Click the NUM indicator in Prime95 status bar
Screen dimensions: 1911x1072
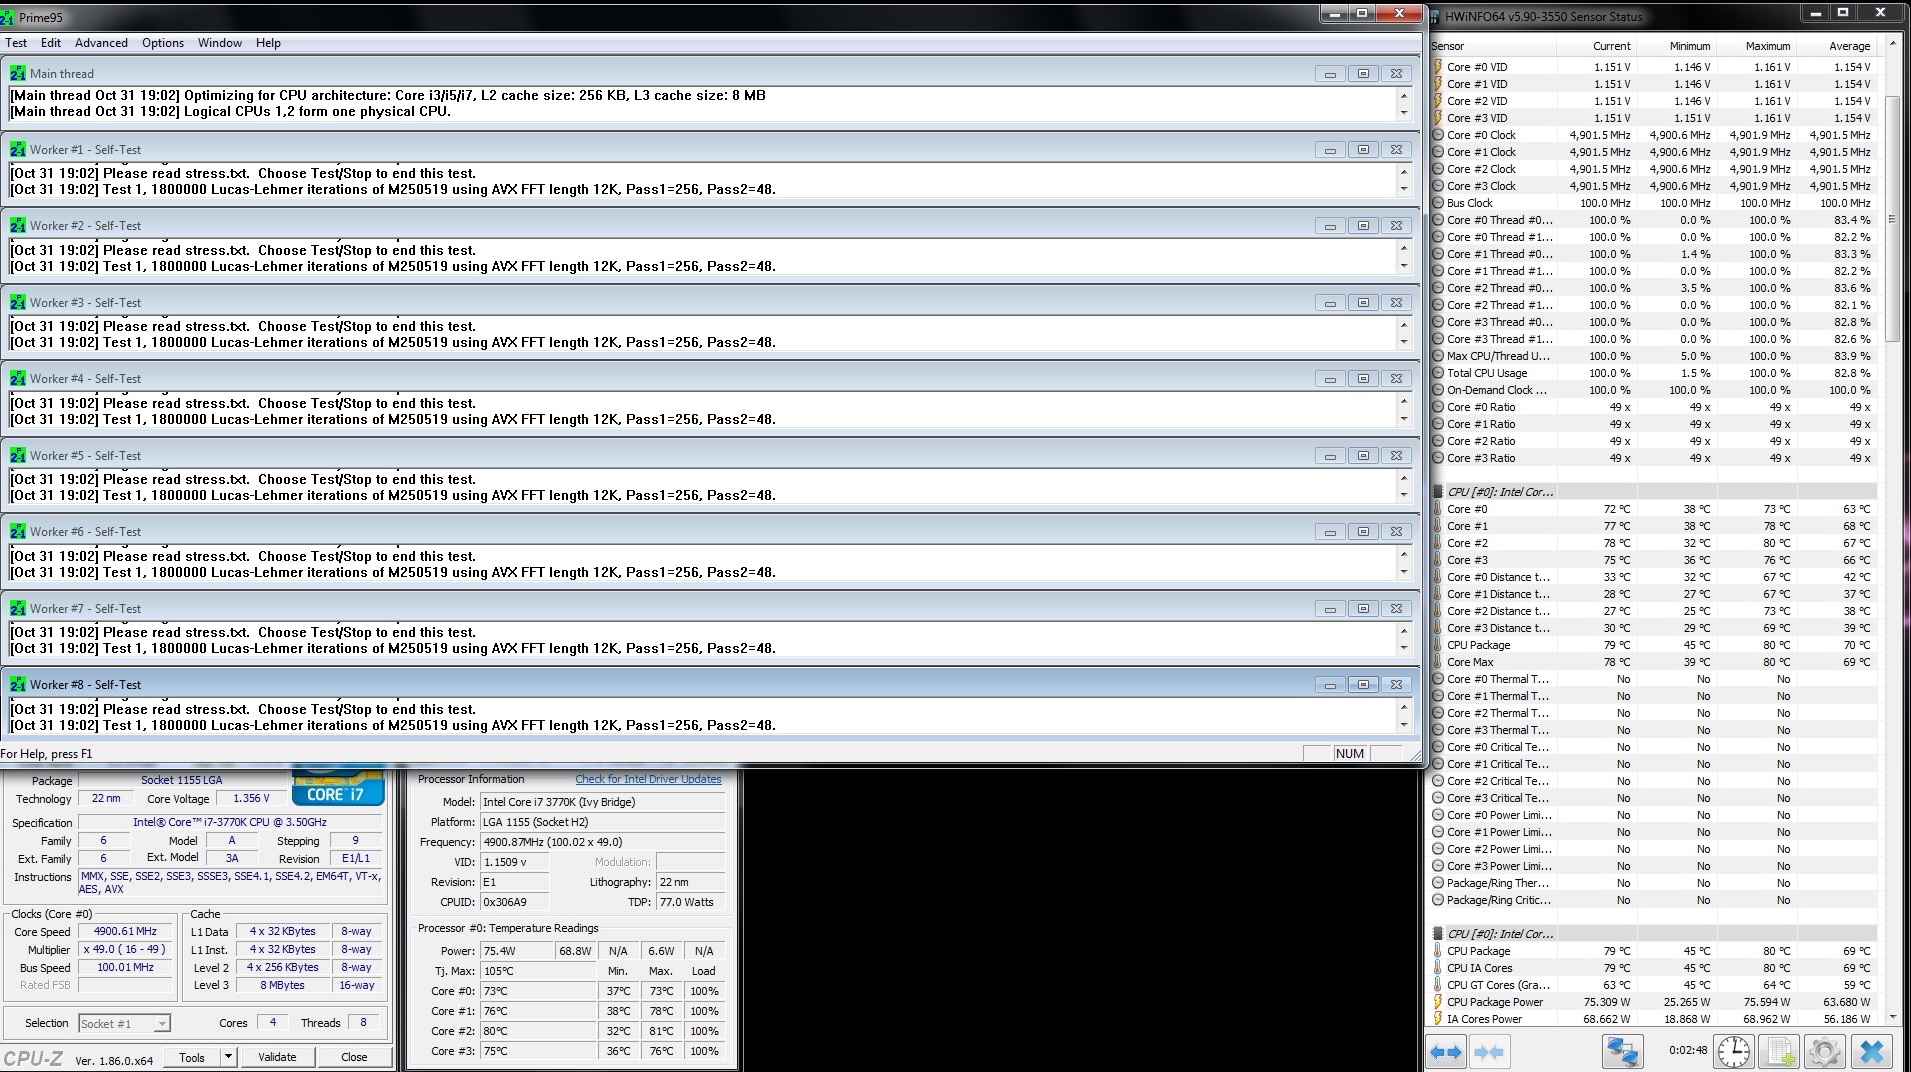[1350, 754]
